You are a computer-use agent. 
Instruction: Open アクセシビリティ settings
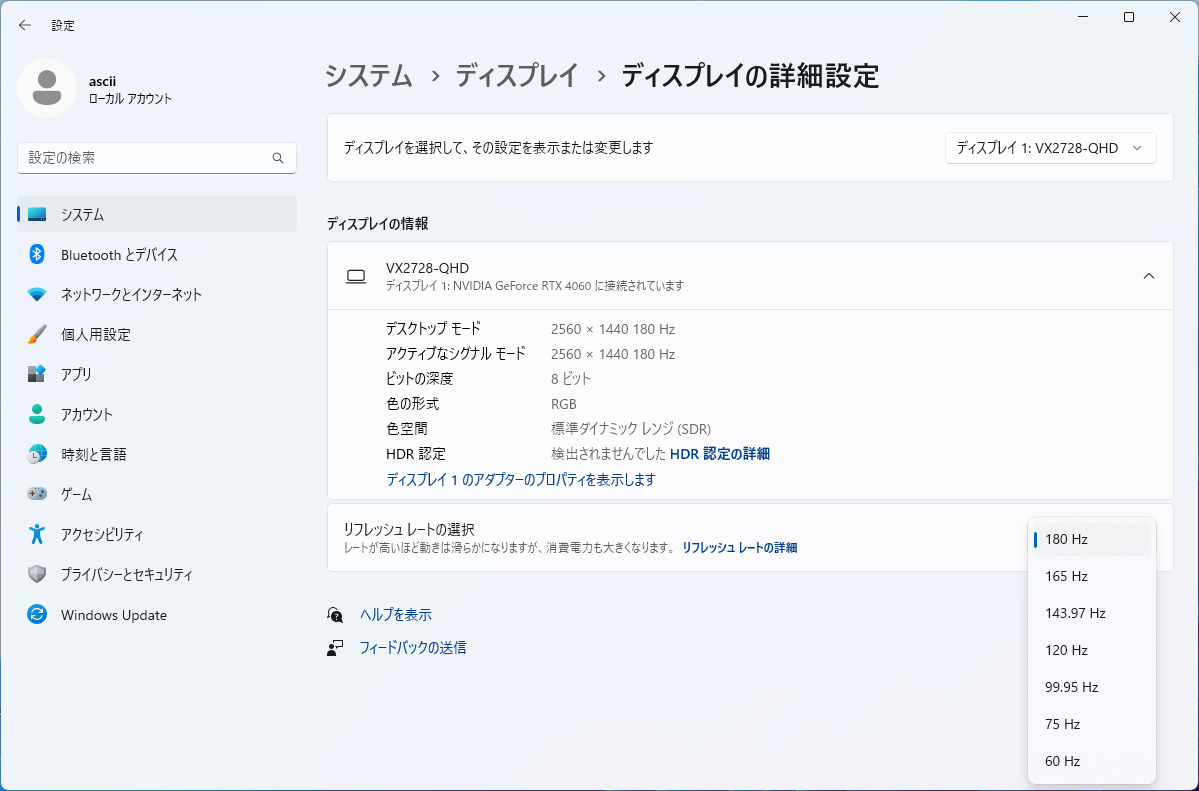tap(101, 535)
